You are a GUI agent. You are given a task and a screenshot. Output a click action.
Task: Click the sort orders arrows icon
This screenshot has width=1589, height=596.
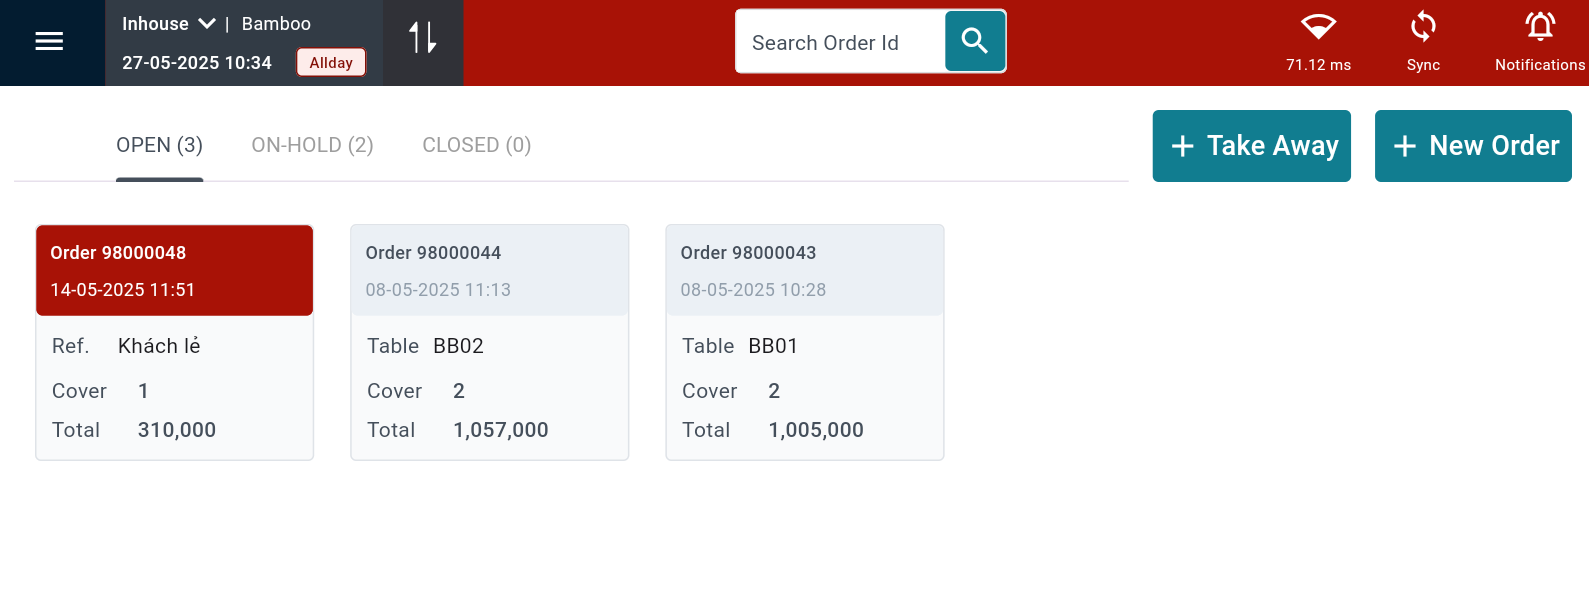point(422,38)
